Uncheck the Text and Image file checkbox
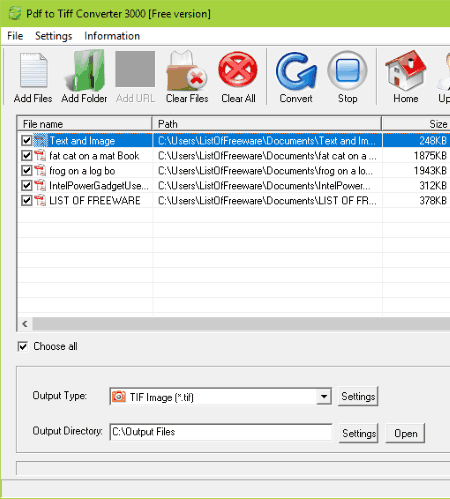Viewport: 450px width, 499px height. click(x=26, y=140)
